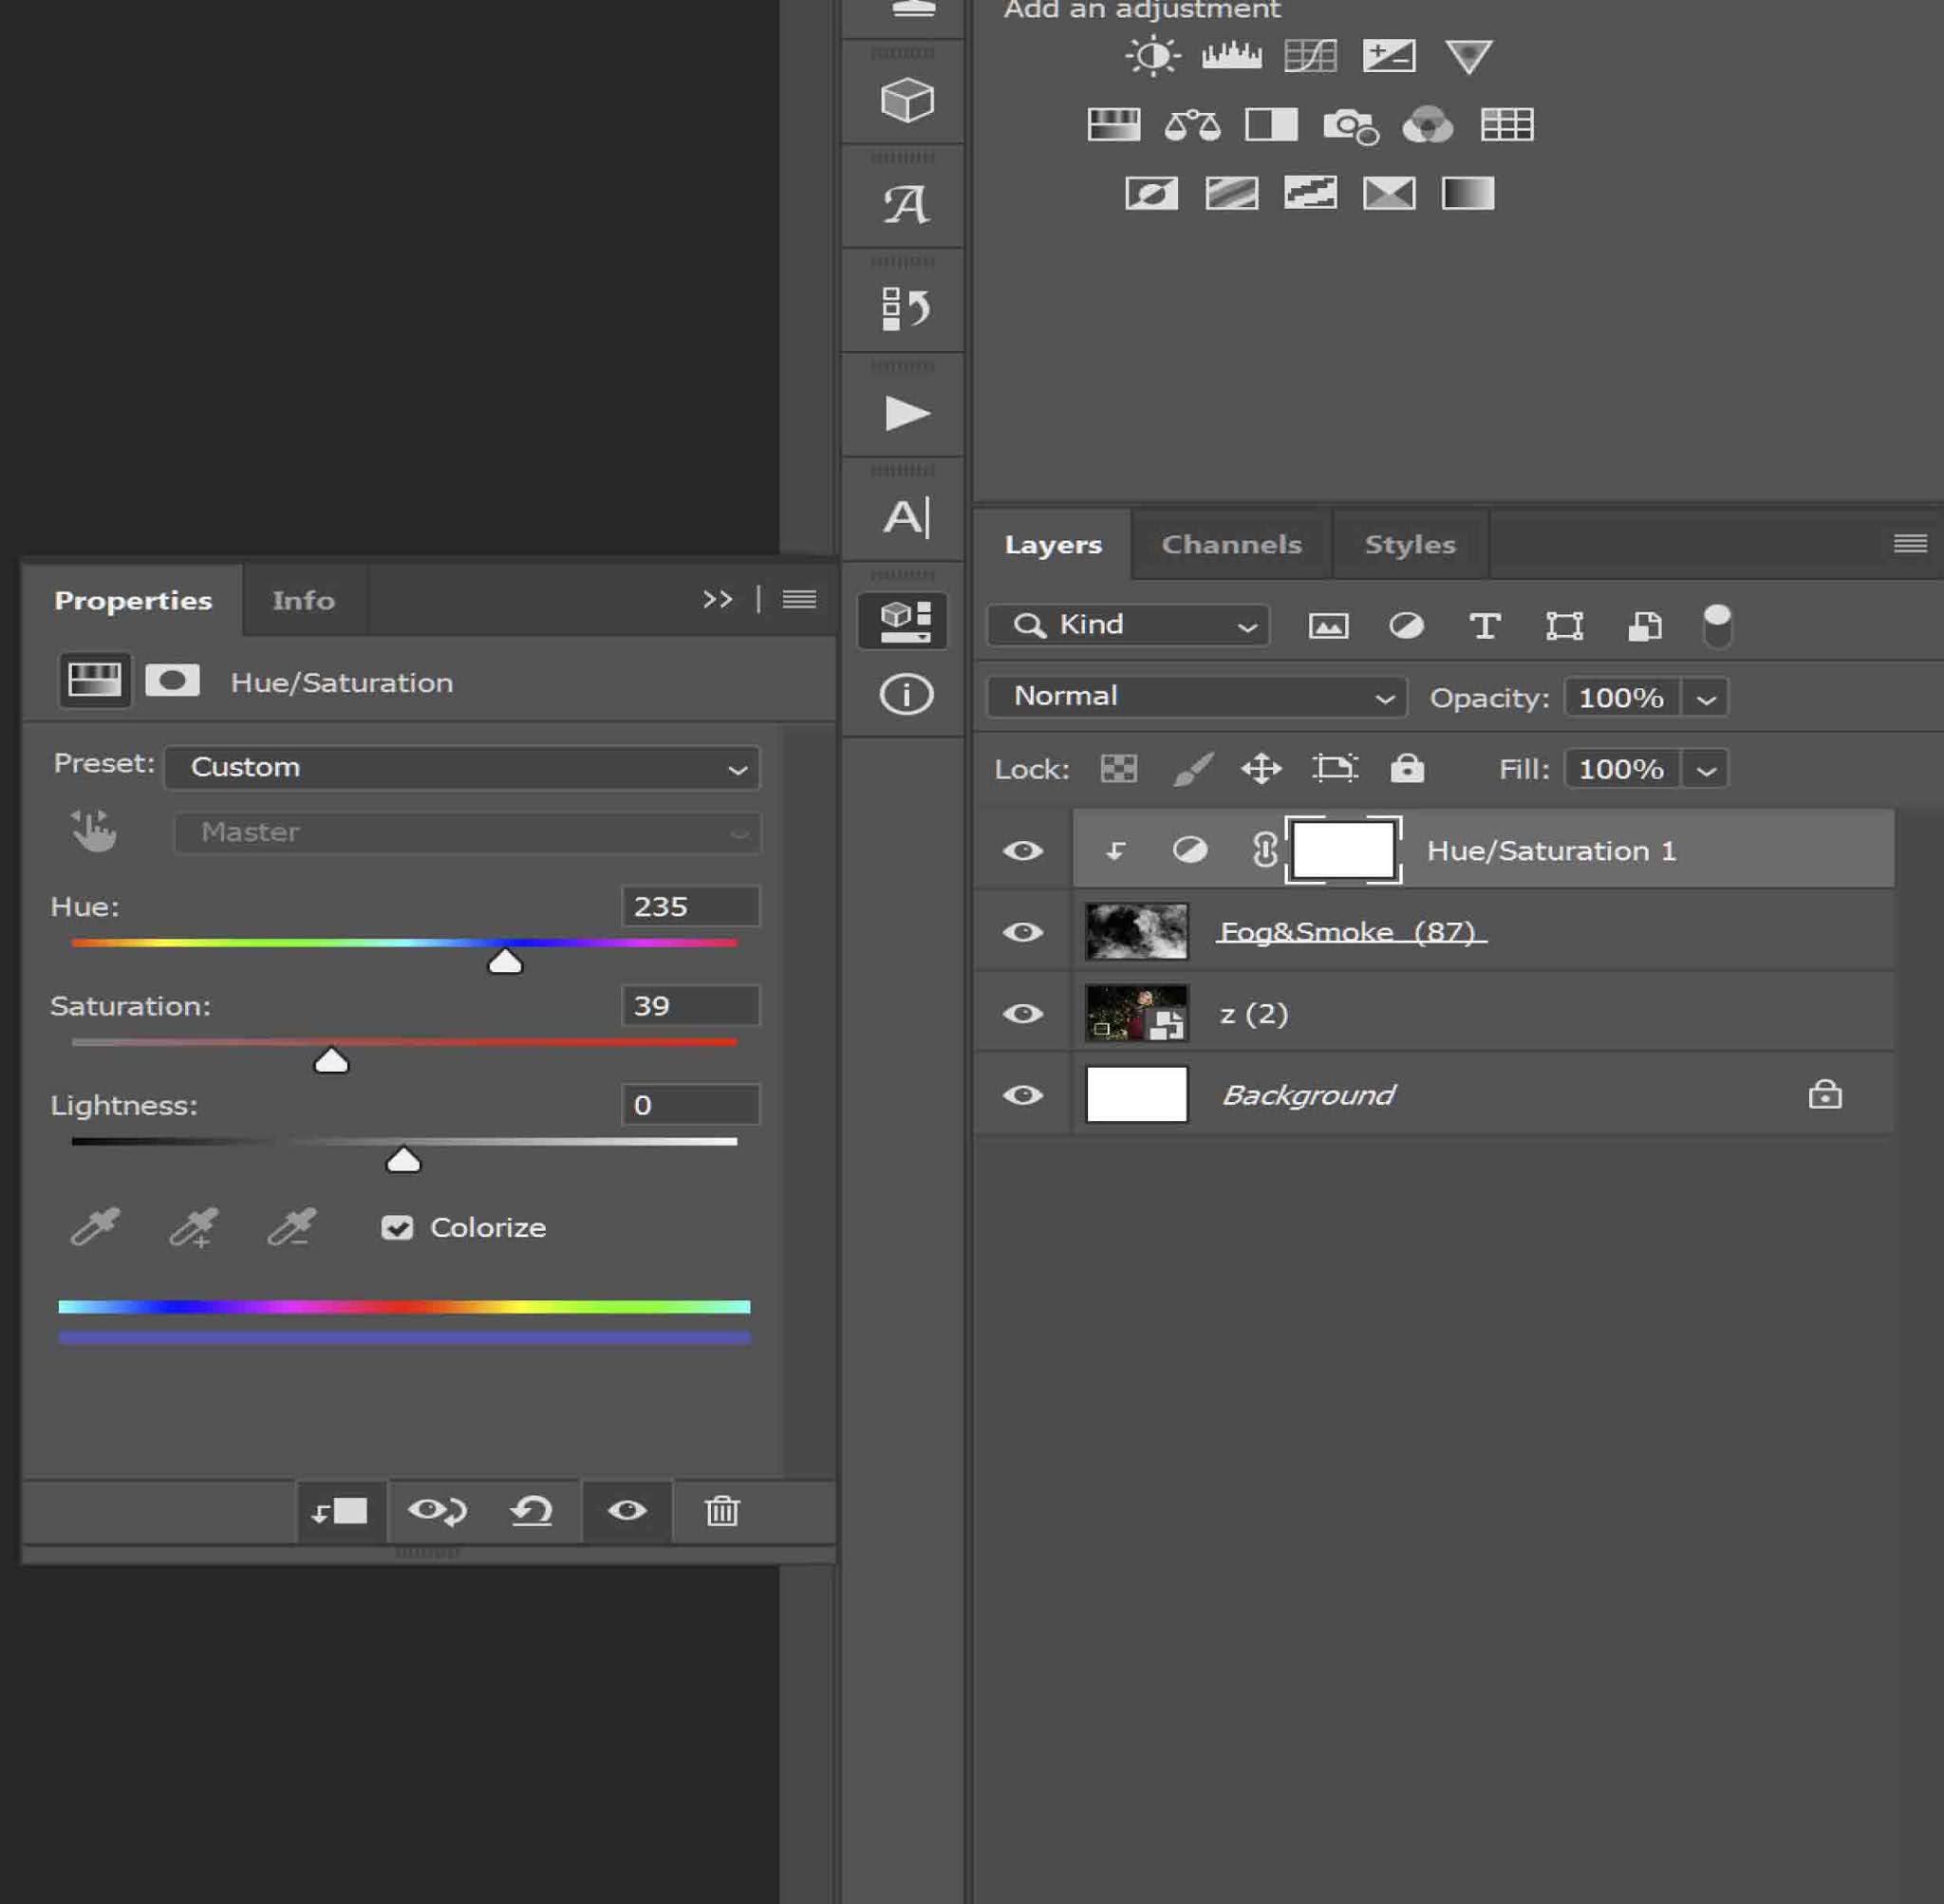Screen dimensions: 1944x1904
Task: Click the Lightness slider handle
Action: [x=403, y=1159]
